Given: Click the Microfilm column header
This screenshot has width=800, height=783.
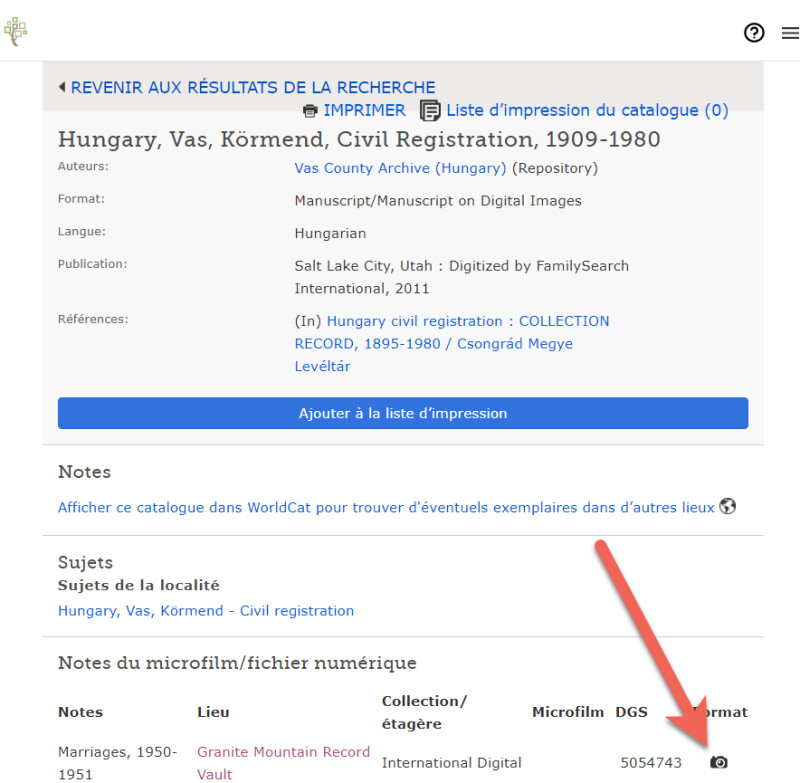Looking at the screenshot, I should pos(568,712).
